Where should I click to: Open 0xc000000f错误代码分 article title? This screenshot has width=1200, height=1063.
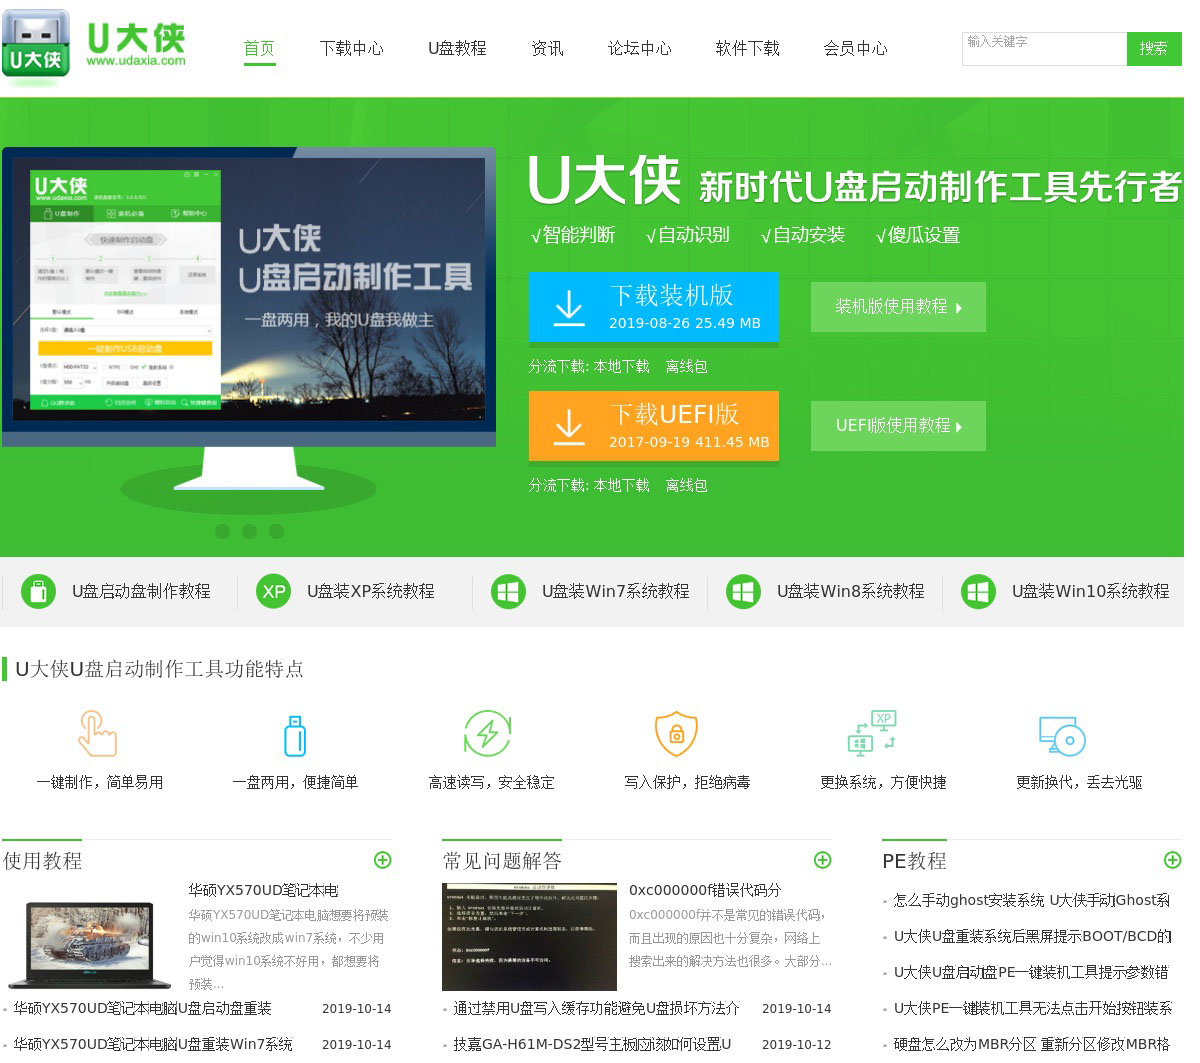click(705, 890)
